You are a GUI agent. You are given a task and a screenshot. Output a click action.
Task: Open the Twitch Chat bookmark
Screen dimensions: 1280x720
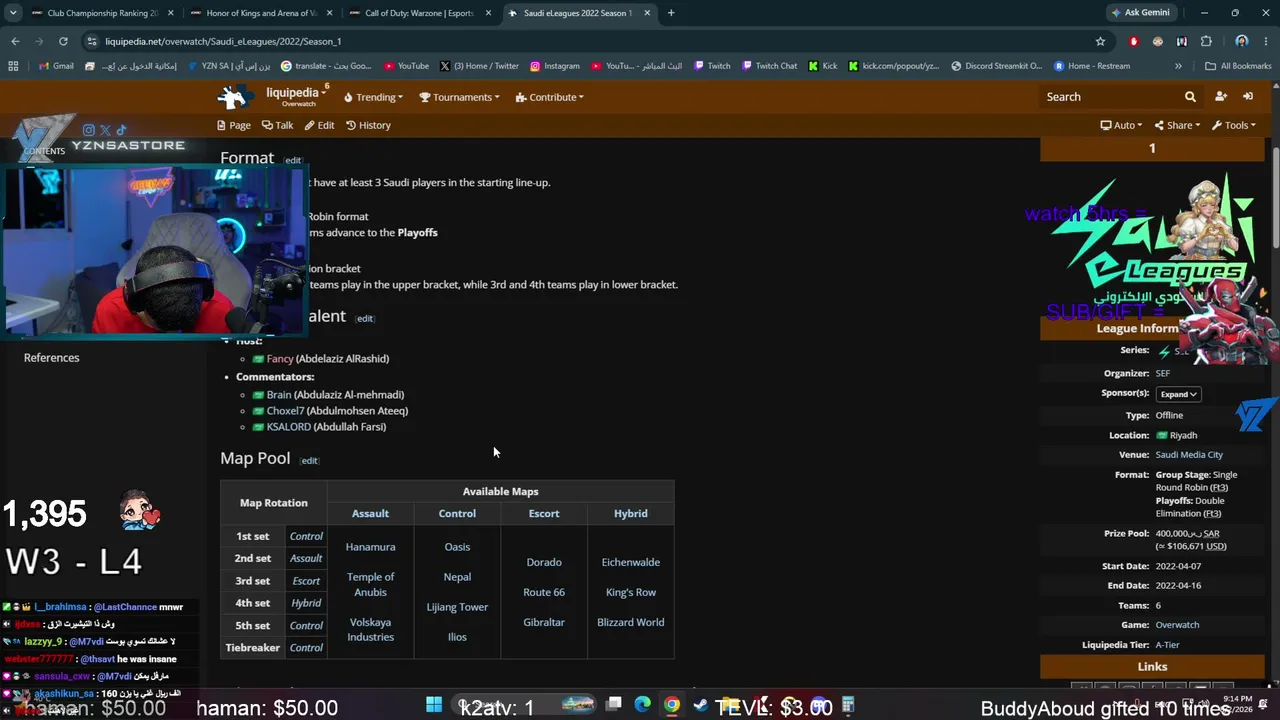tap(770, 66)
